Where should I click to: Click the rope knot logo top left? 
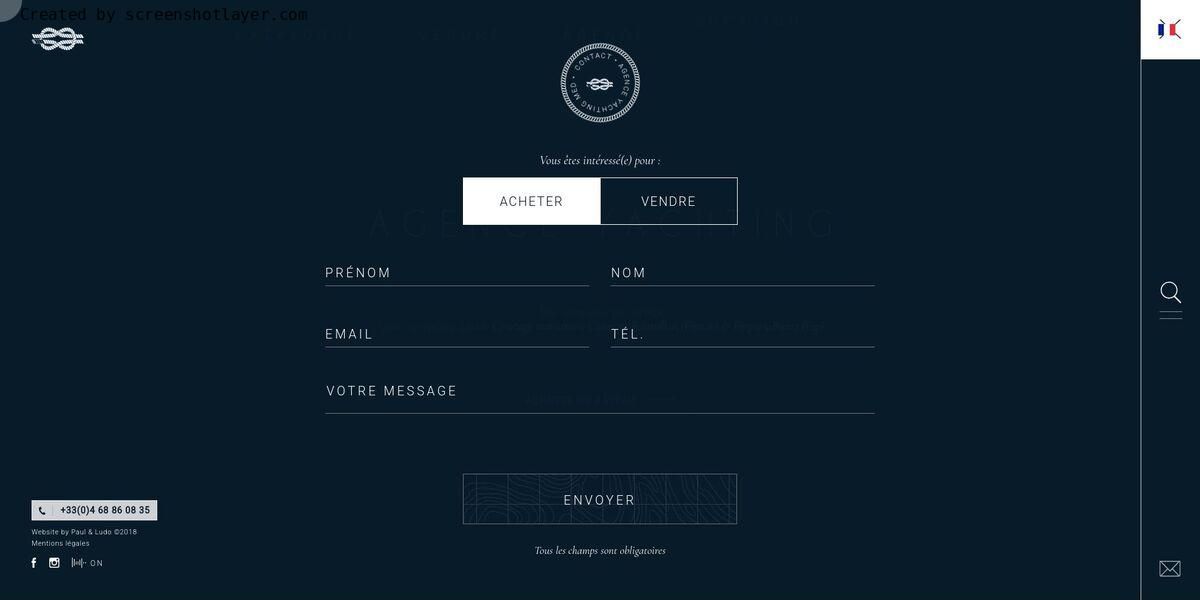tap(57, 39)
